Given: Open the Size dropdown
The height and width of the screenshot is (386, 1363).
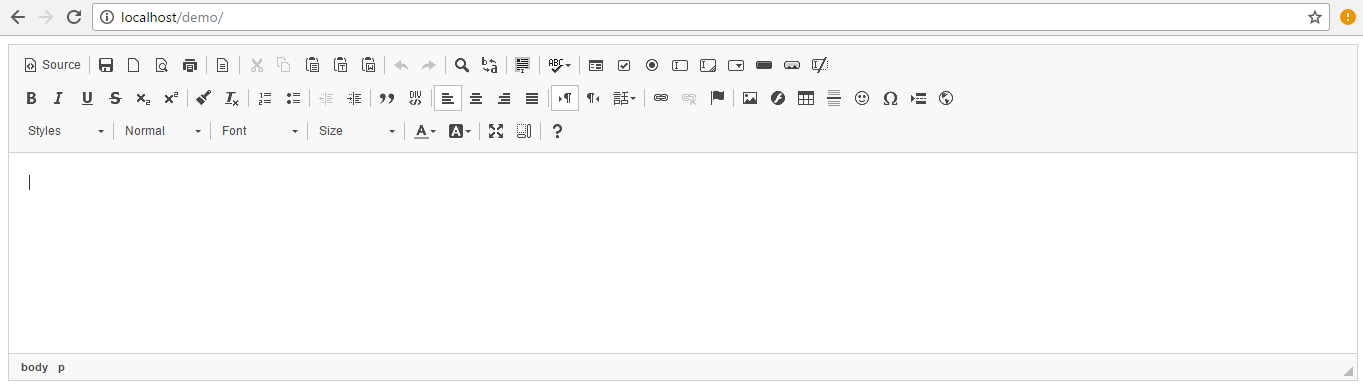Looking at the screenshot, I should tap(357, 131).
